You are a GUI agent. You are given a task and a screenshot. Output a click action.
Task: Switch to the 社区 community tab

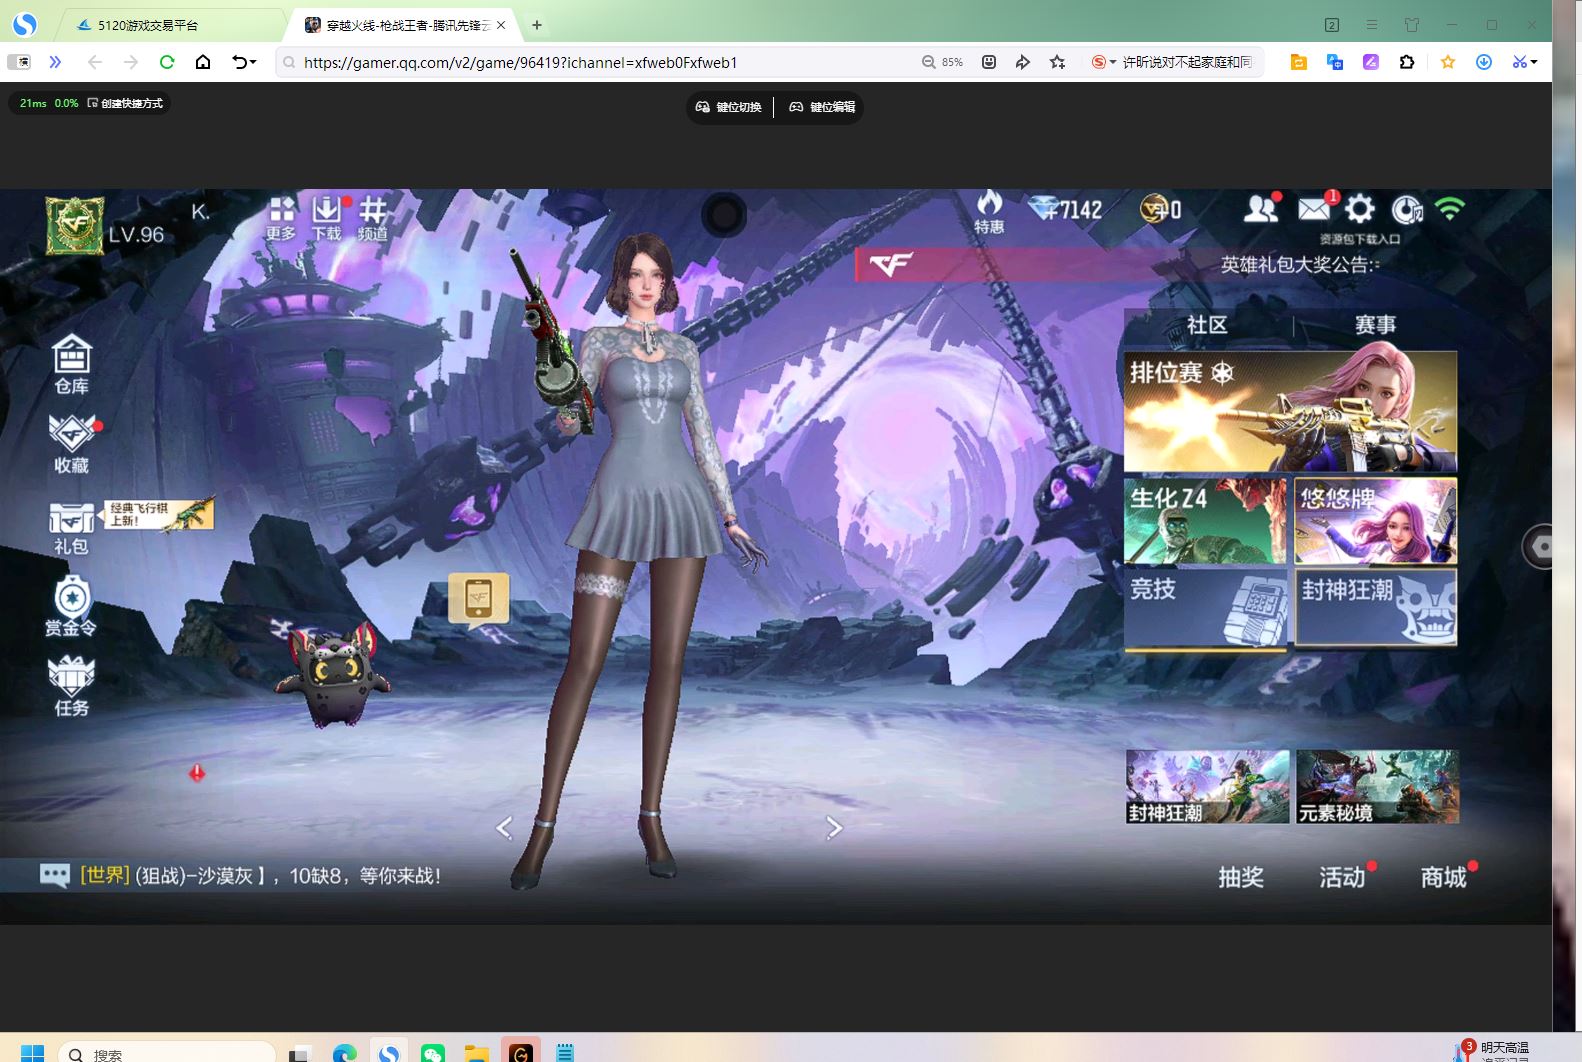coord(1207,325)
